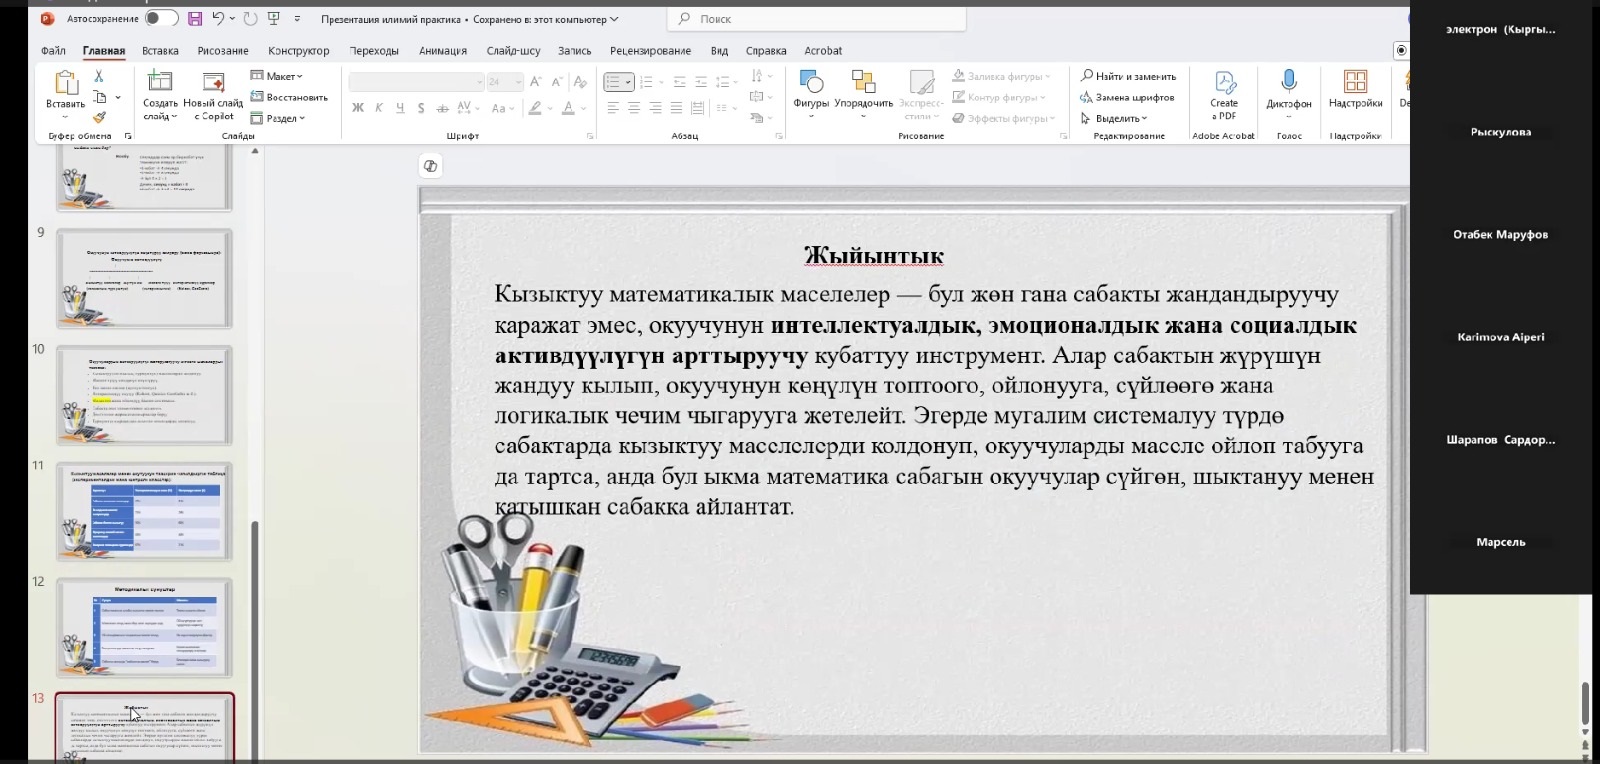Toggle the AutoSave switch
This screenshot has height=764, width=1600.
[160, 19]
